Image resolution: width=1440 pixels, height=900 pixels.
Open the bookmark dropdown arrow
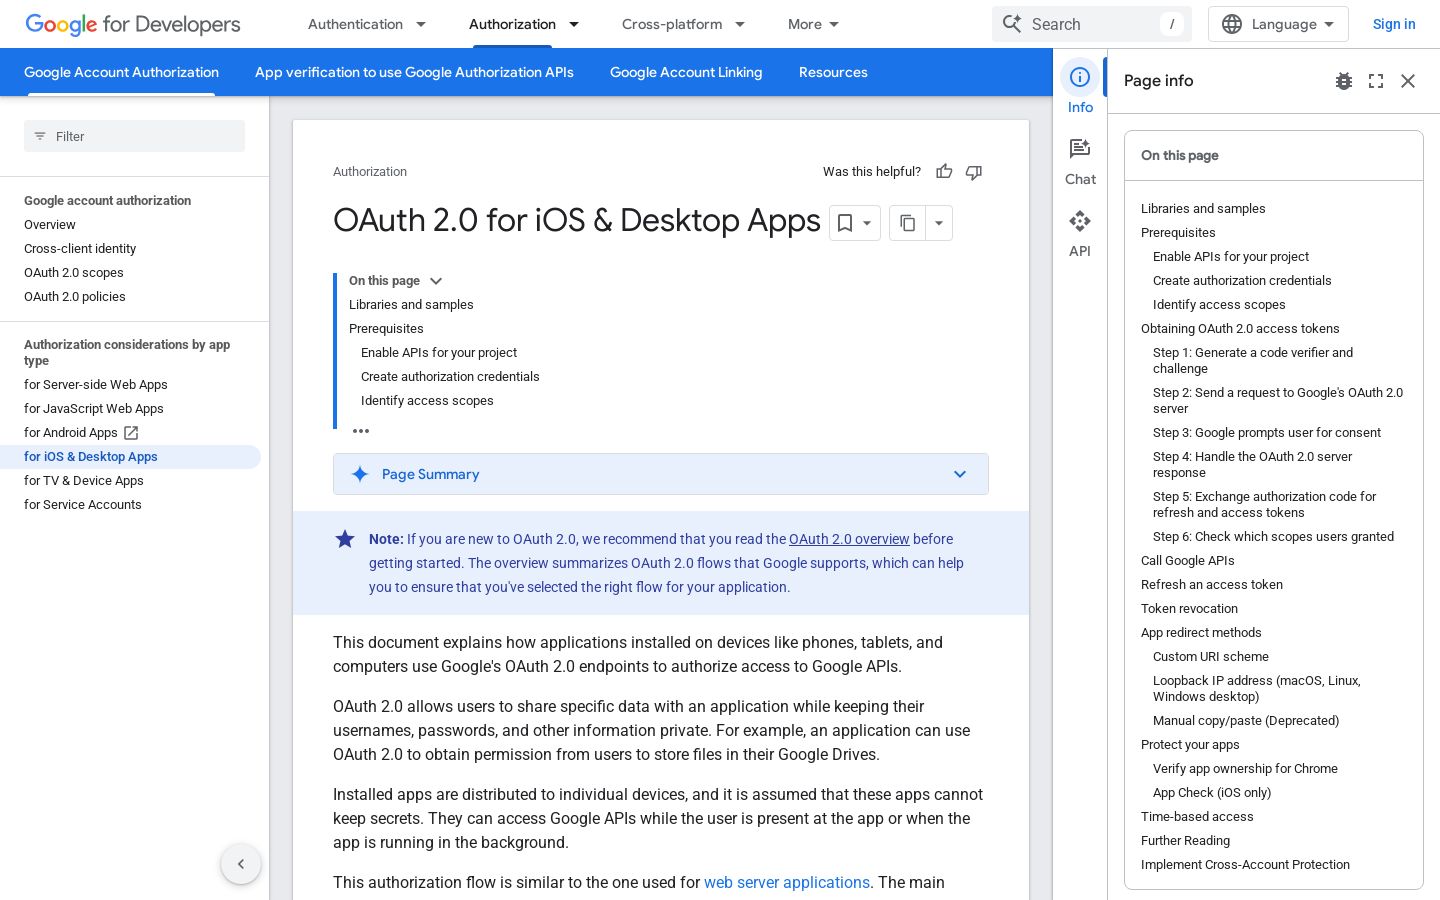click(x=867, y=223)
